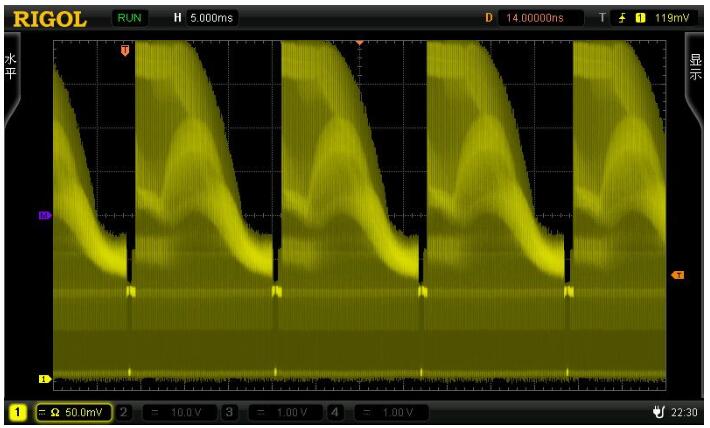Click the green RUN status indicator
This screenshot has width=710, height=428.
click(129, 18)
